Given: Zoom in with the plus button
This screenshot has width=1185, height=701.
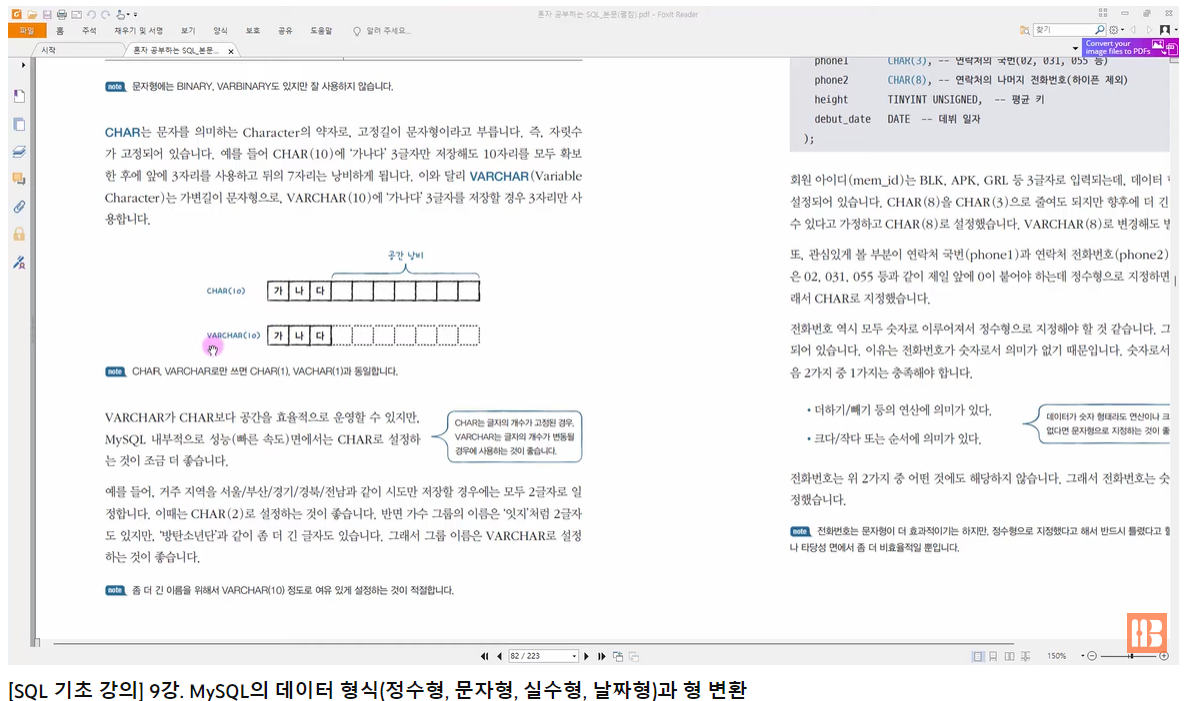Looking at the screenshot, I should [x=1165, y=656].
